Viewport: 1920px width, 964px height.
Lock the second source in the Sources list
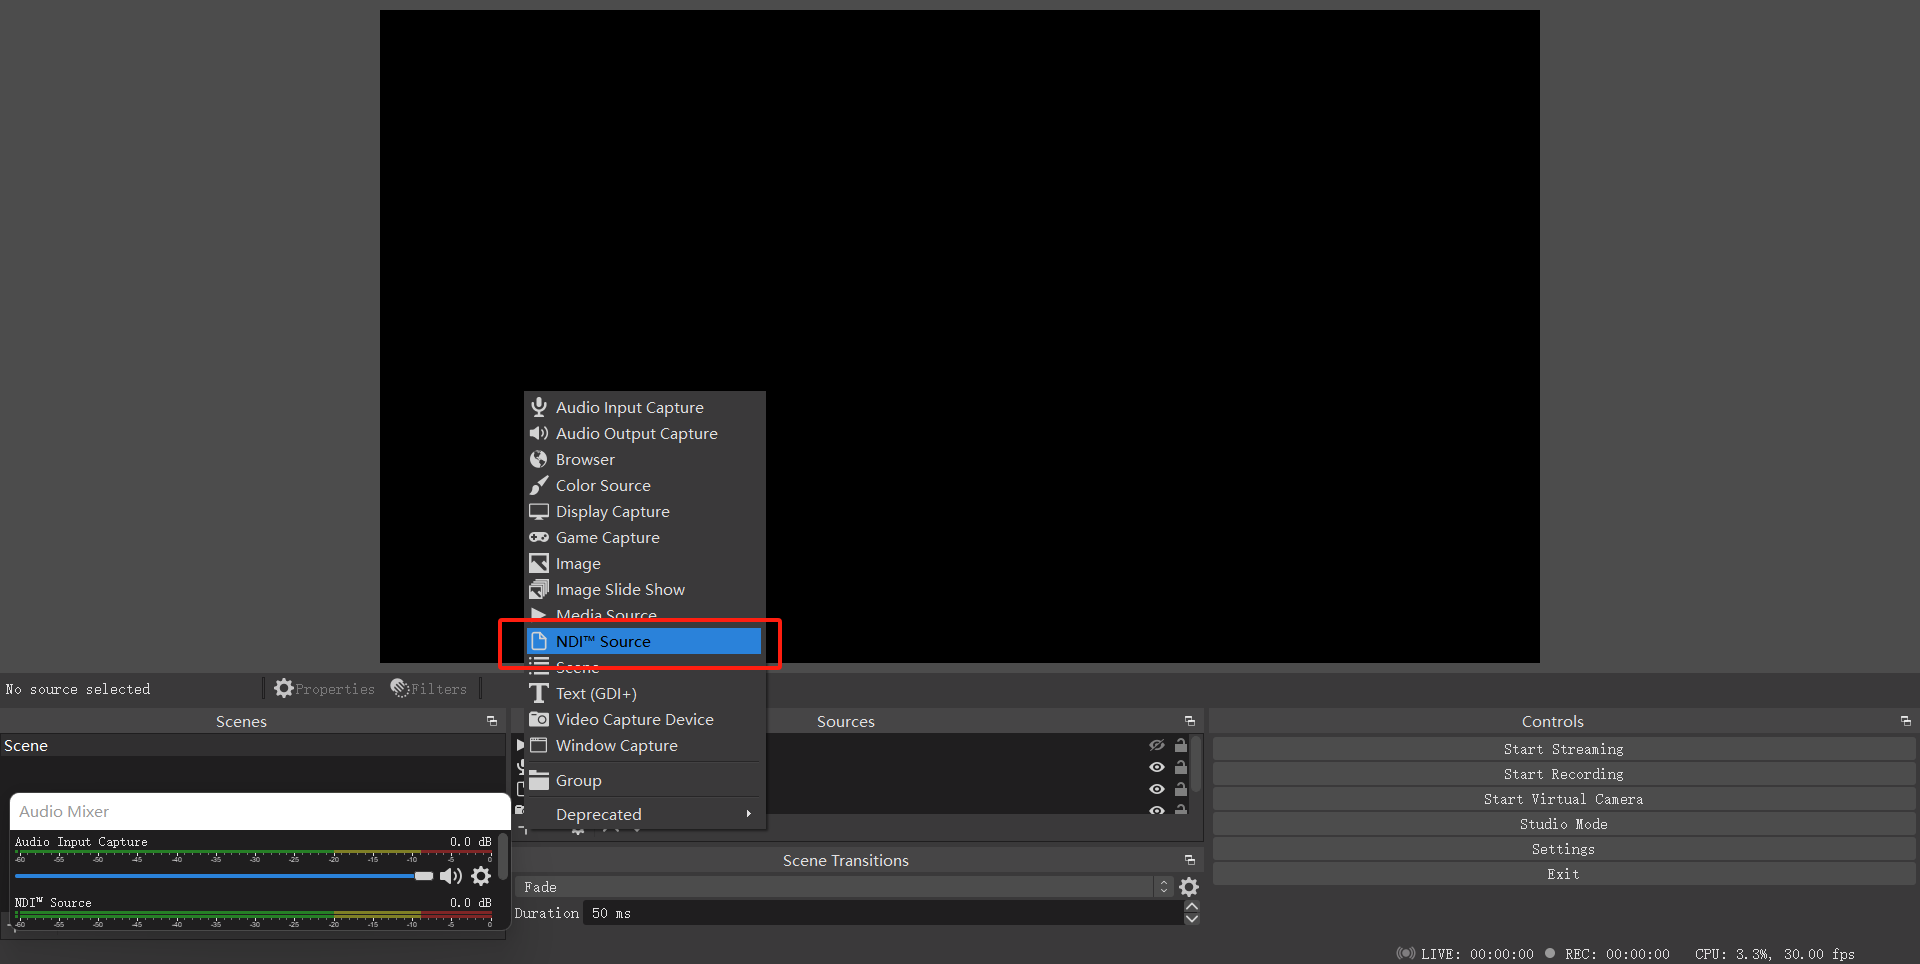[x=1181, y=767]
